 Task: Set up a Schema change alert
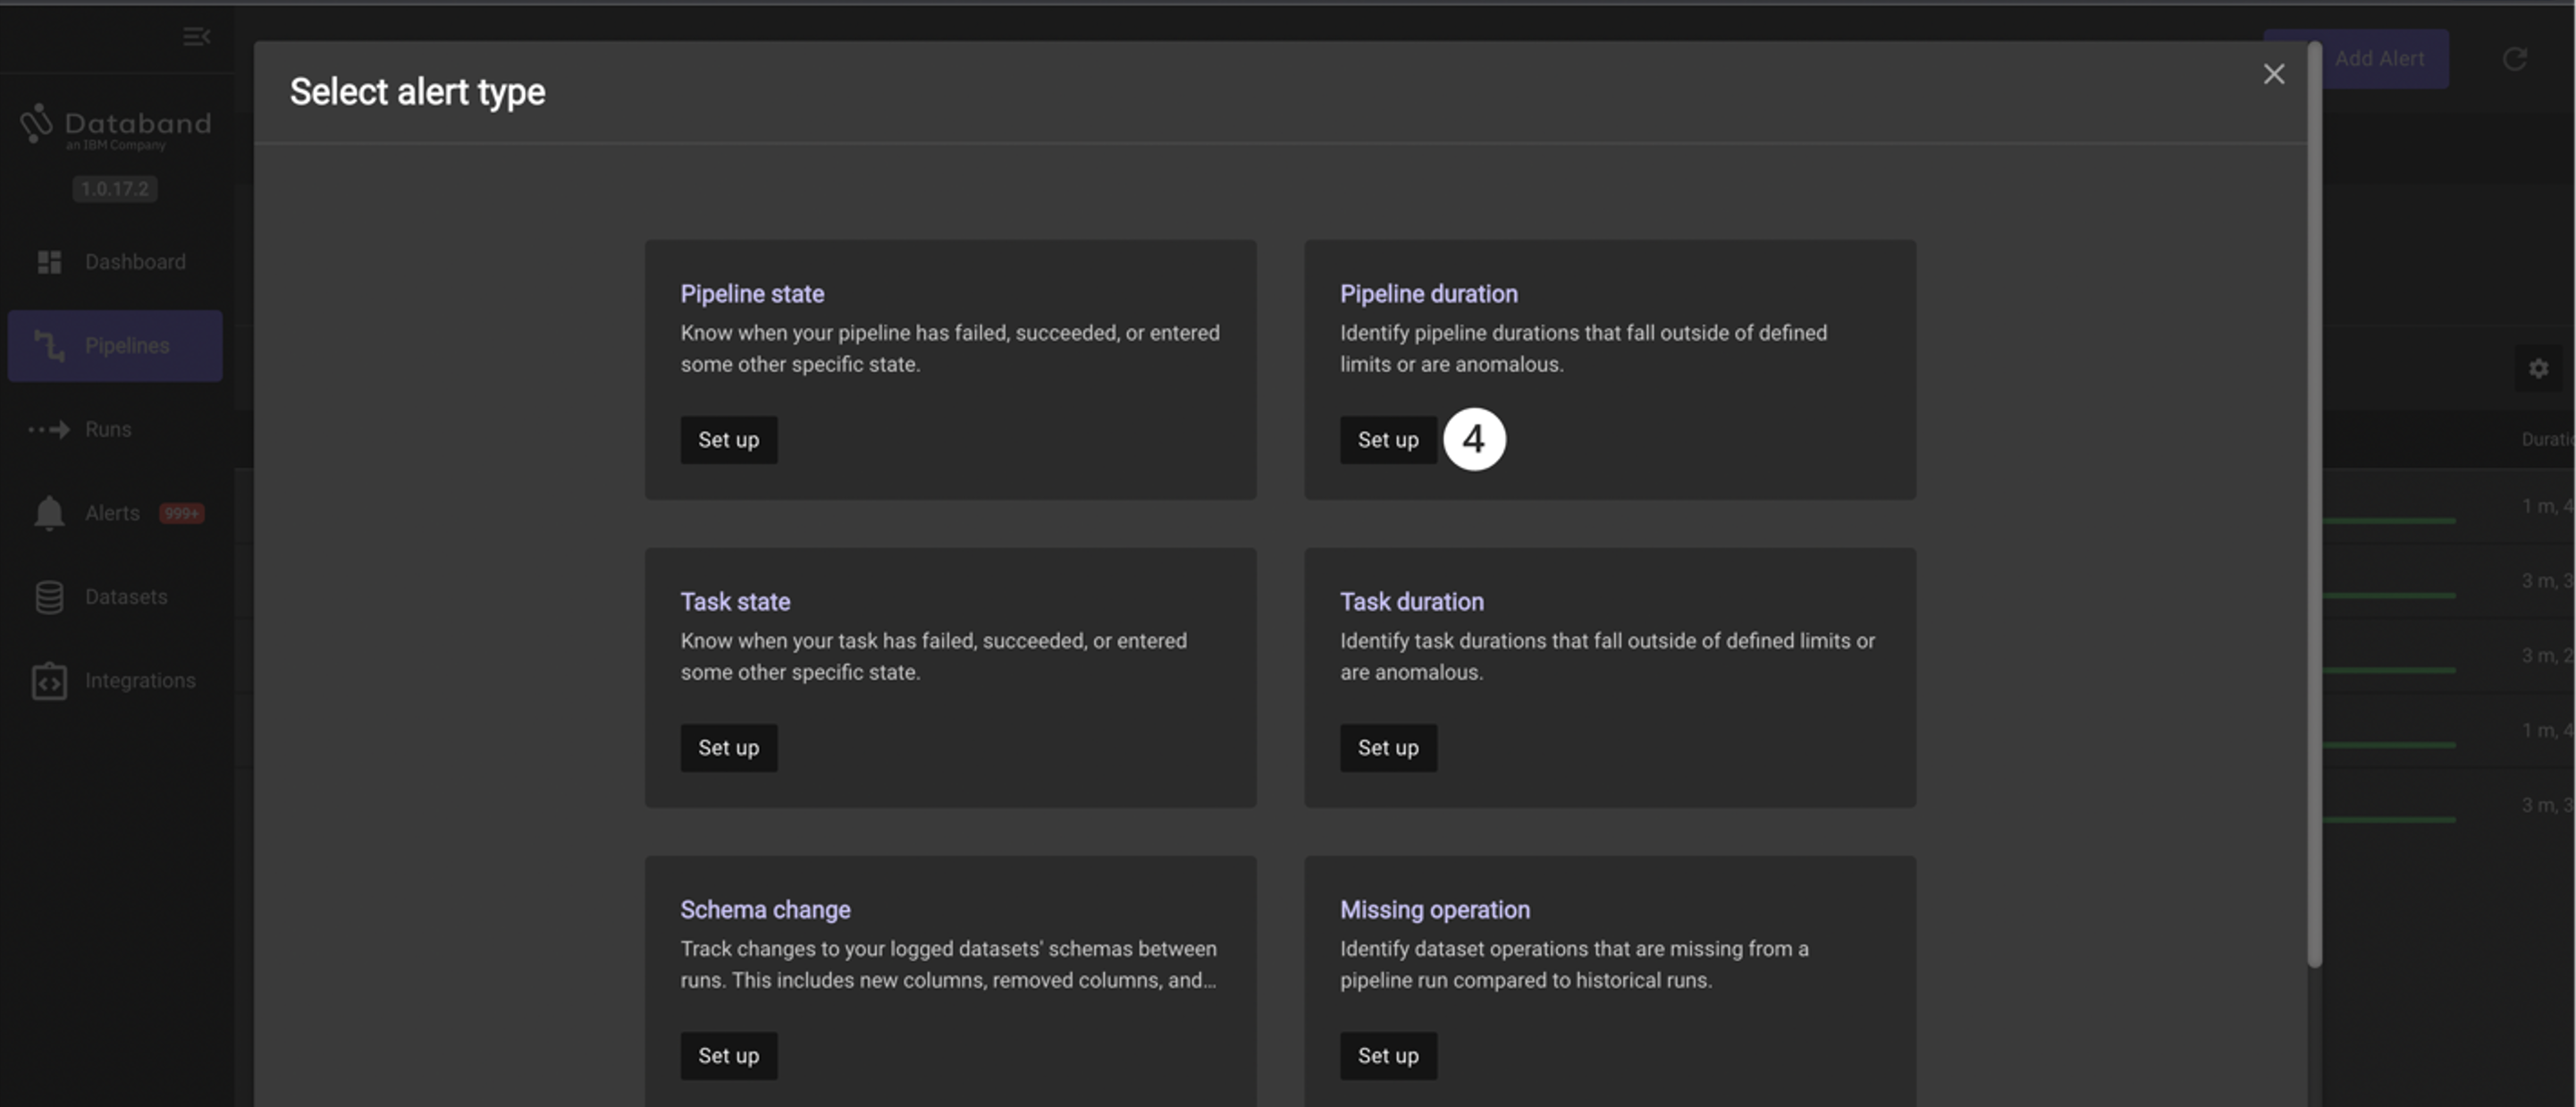click(x=728, y=1056)
